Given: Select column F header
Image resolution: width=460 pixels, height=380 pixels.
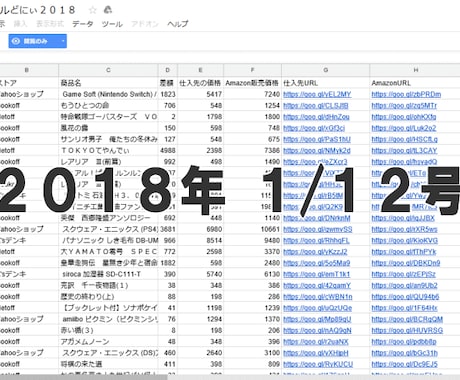Looking at the screenshot, I should 252,70.
